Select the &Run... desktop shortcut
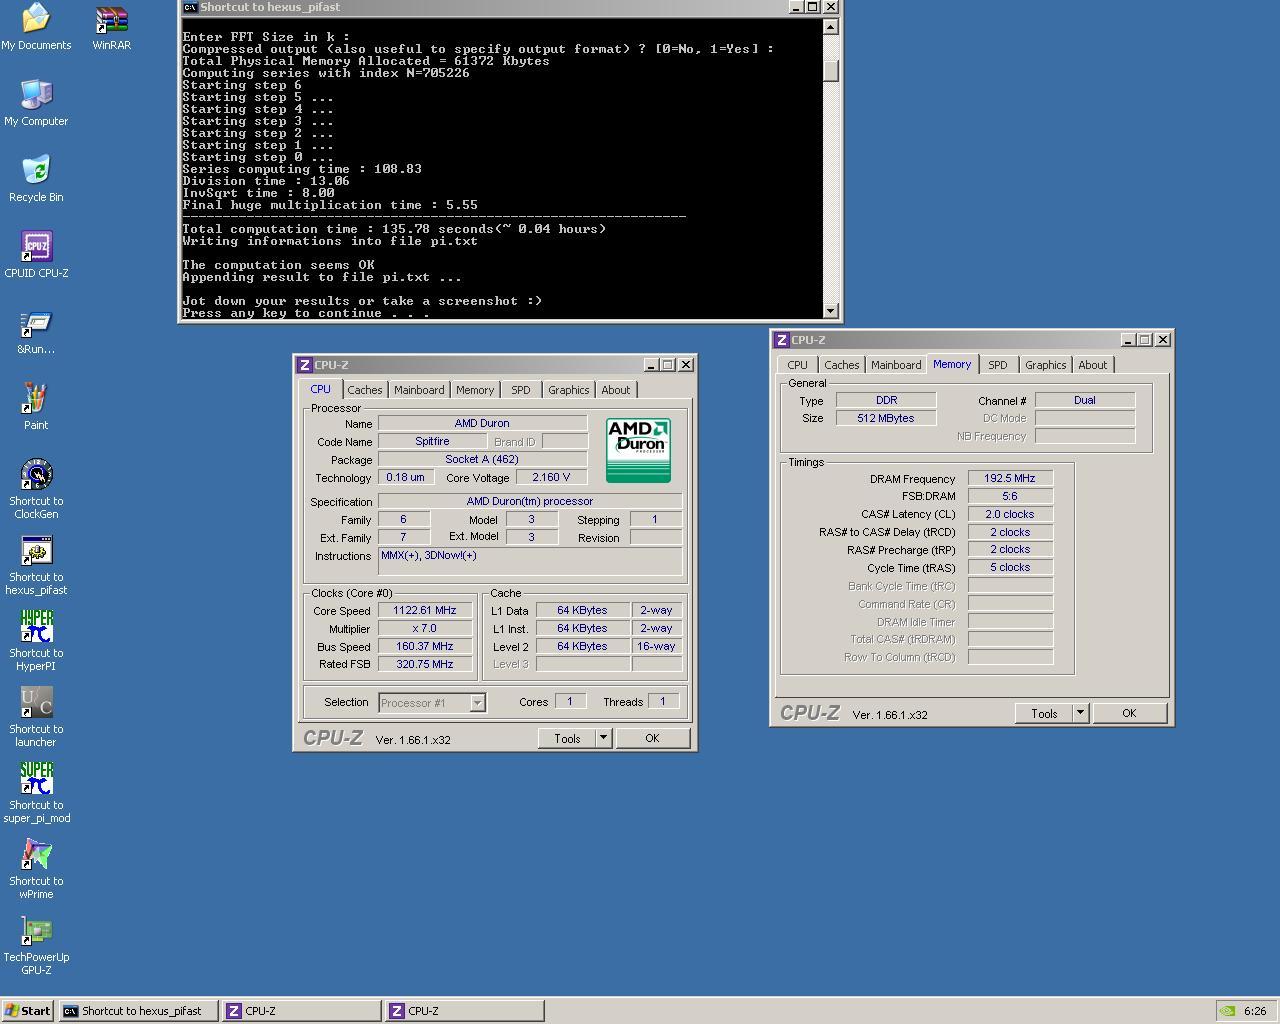This screenshot has width=1280, height=1024. pyautogui.click(x=36, y=330)
